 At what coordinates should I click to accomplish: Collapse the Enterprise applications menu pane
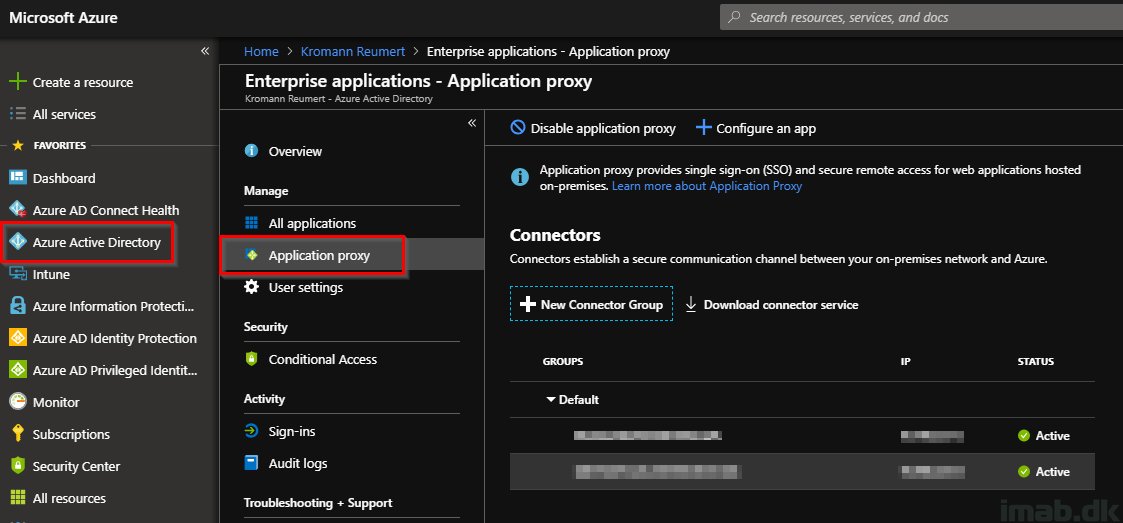pos(472,123)
